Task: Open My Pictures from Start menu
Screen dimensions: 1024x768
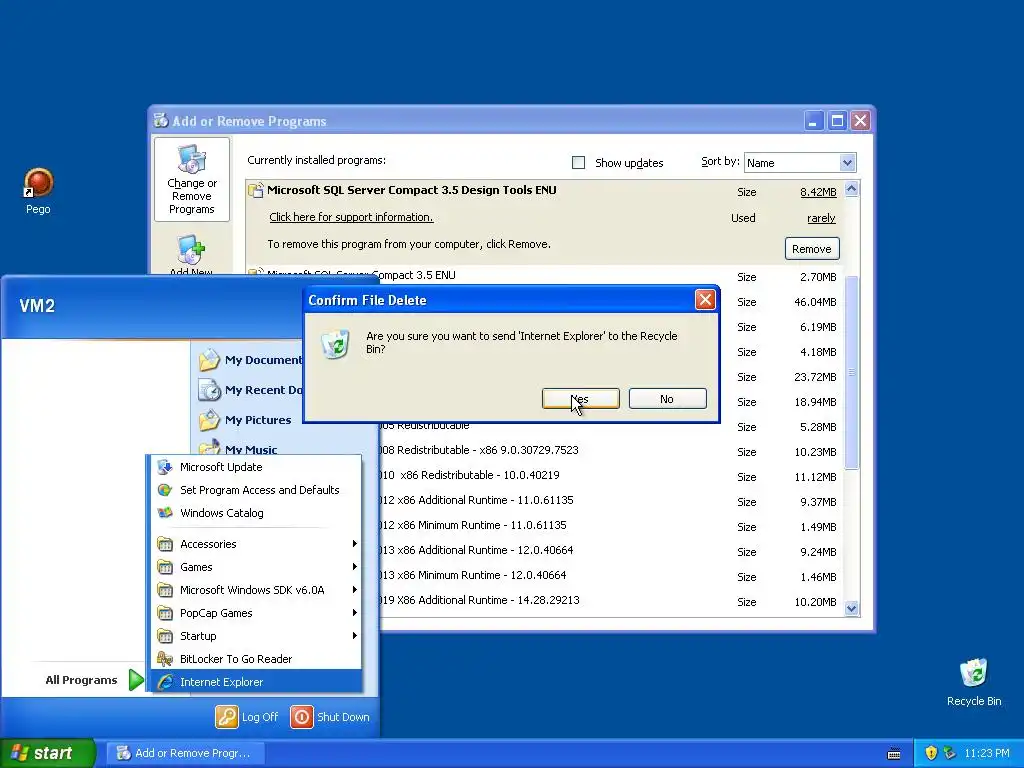Action: [x=257, y=420]
